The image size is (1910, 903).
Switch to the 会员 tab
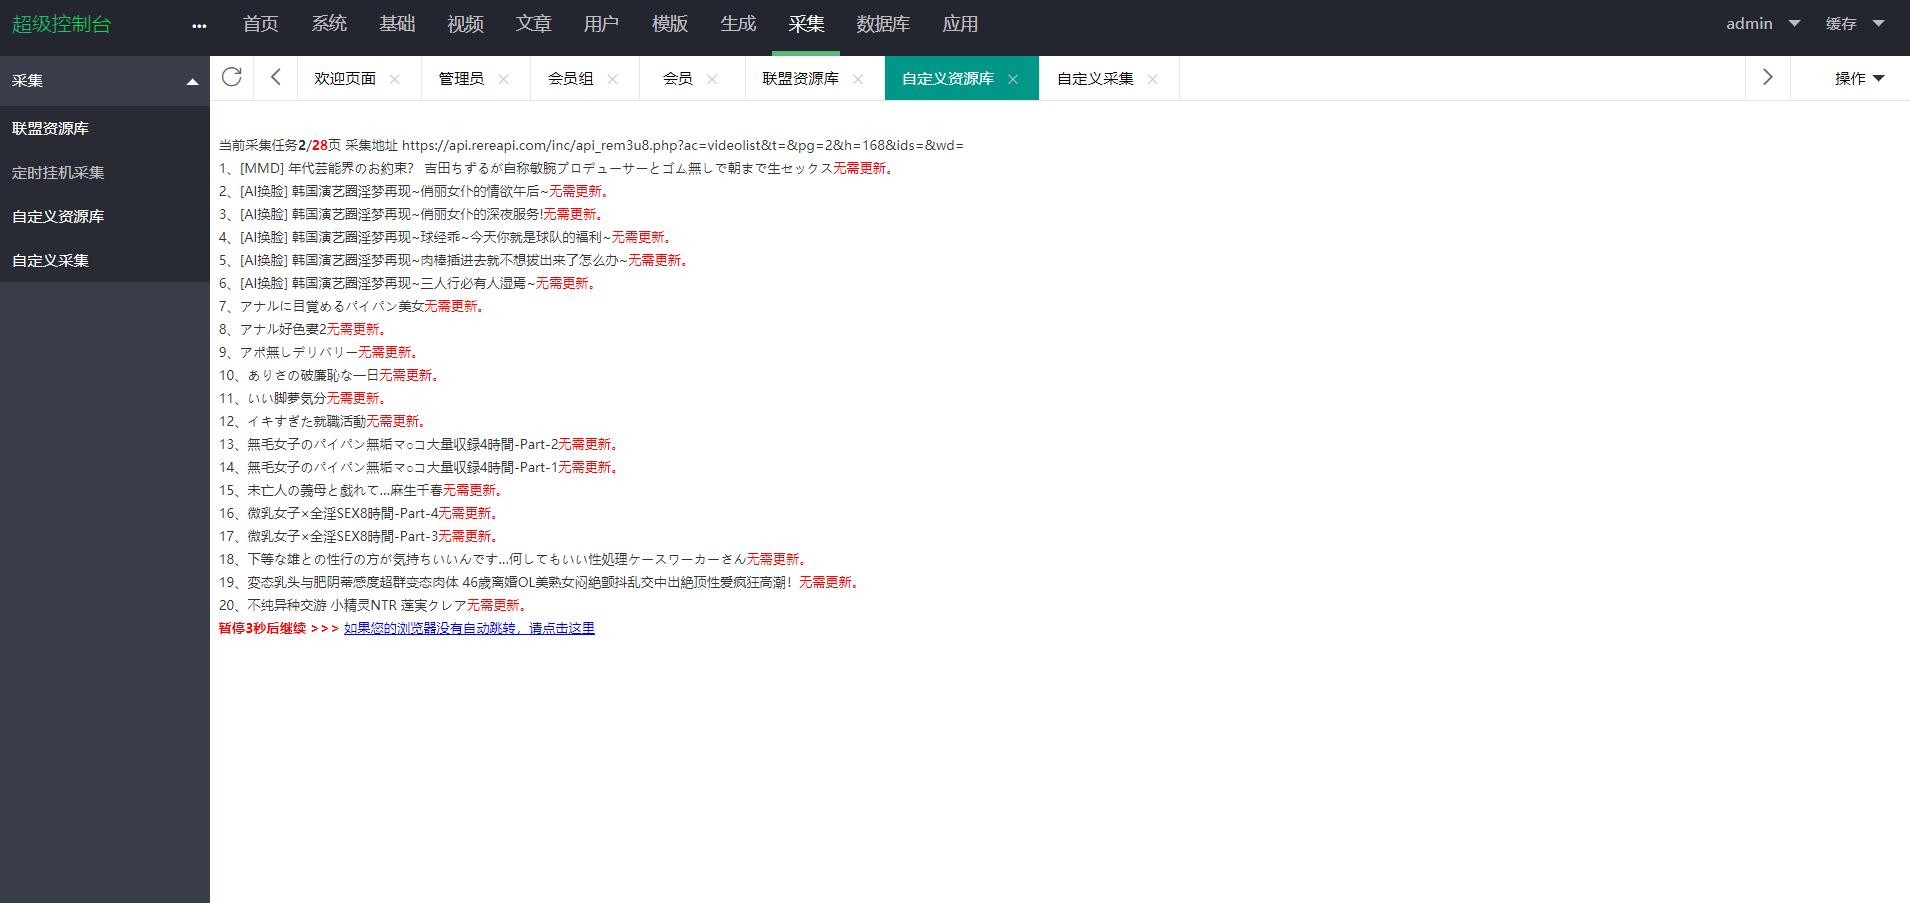677,78
